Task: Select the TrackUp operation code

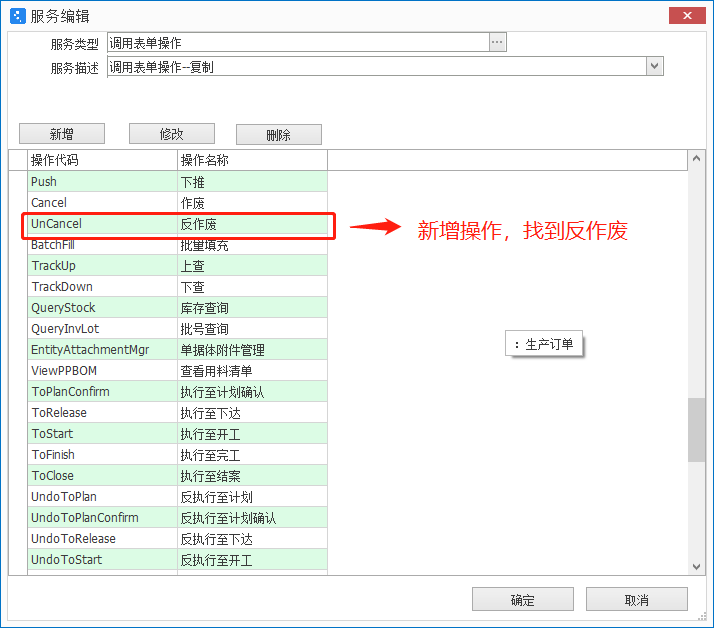Action: tap(102, 265)
